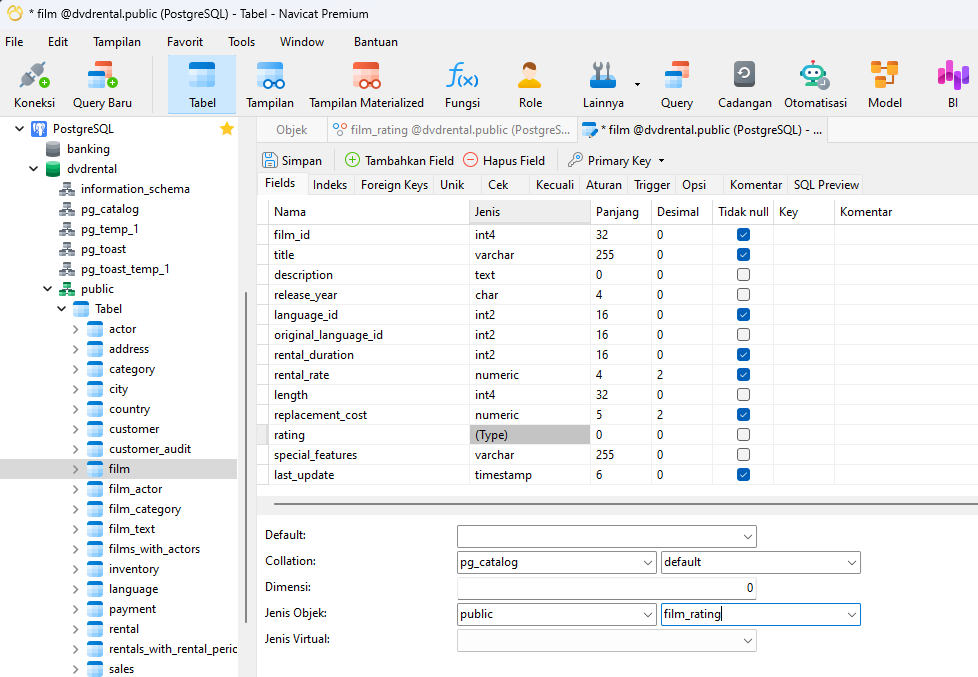Screen dimensions: 978x677
Task: Toggle the Tidak null checkbox for description
Action: click(x=743, y=275)
